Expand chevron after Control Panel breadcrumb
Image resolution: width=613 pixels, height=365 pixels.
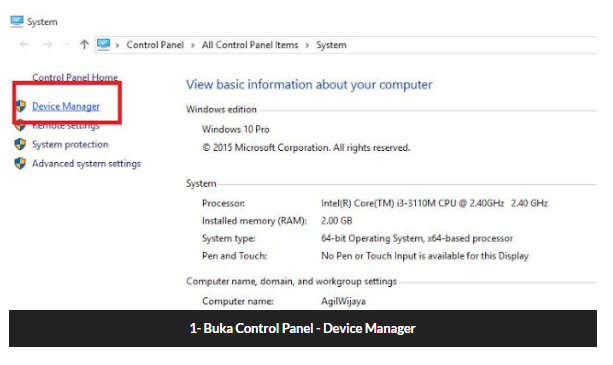(x=193, y=45)
